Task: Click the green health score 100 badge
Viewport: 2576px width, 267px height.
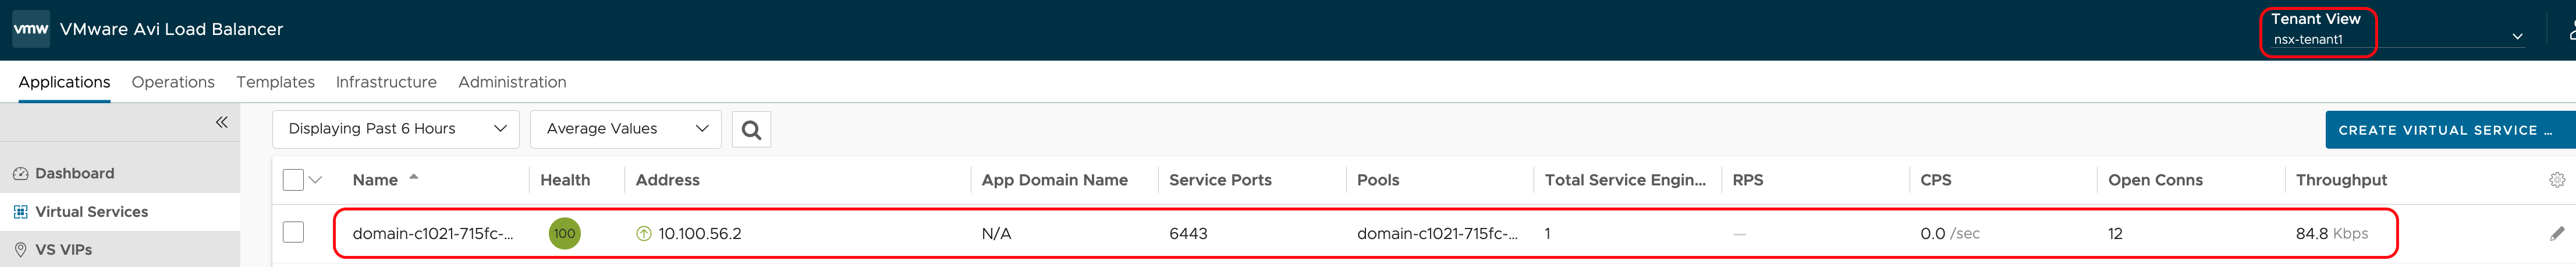Action: 564,233
